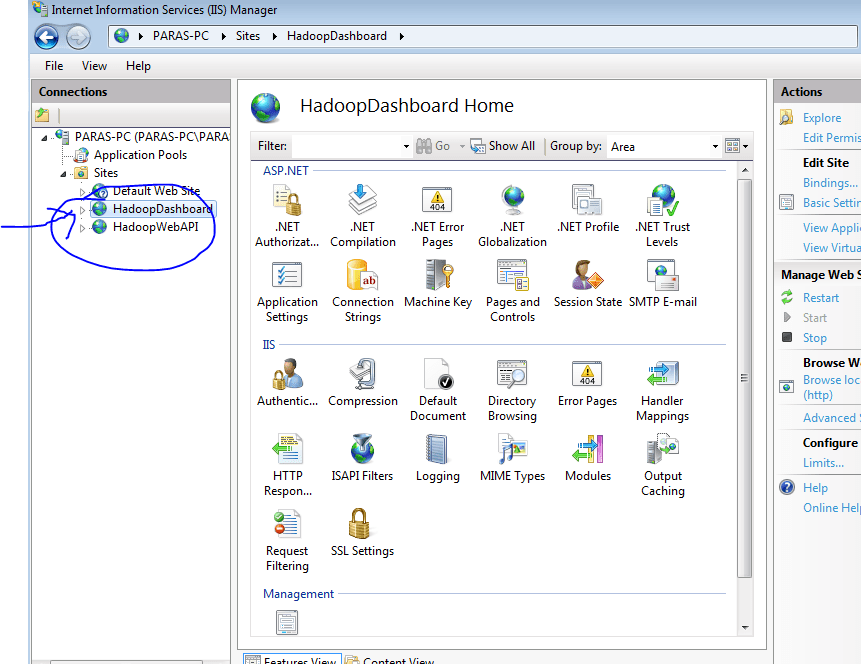
Task: Click Bindings... action link
Action: click(x=830, y=182)
